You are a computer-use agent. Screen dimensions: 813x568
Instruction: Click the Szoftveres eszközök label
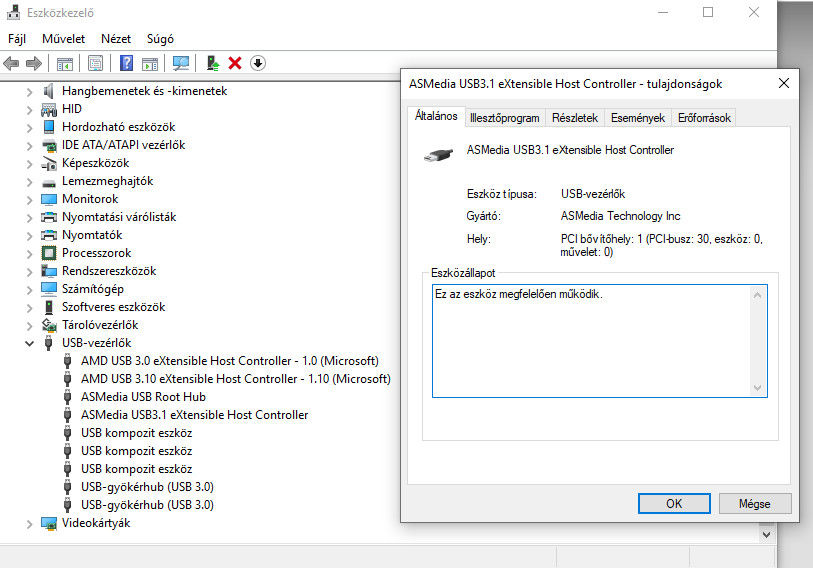coord(114,307)
